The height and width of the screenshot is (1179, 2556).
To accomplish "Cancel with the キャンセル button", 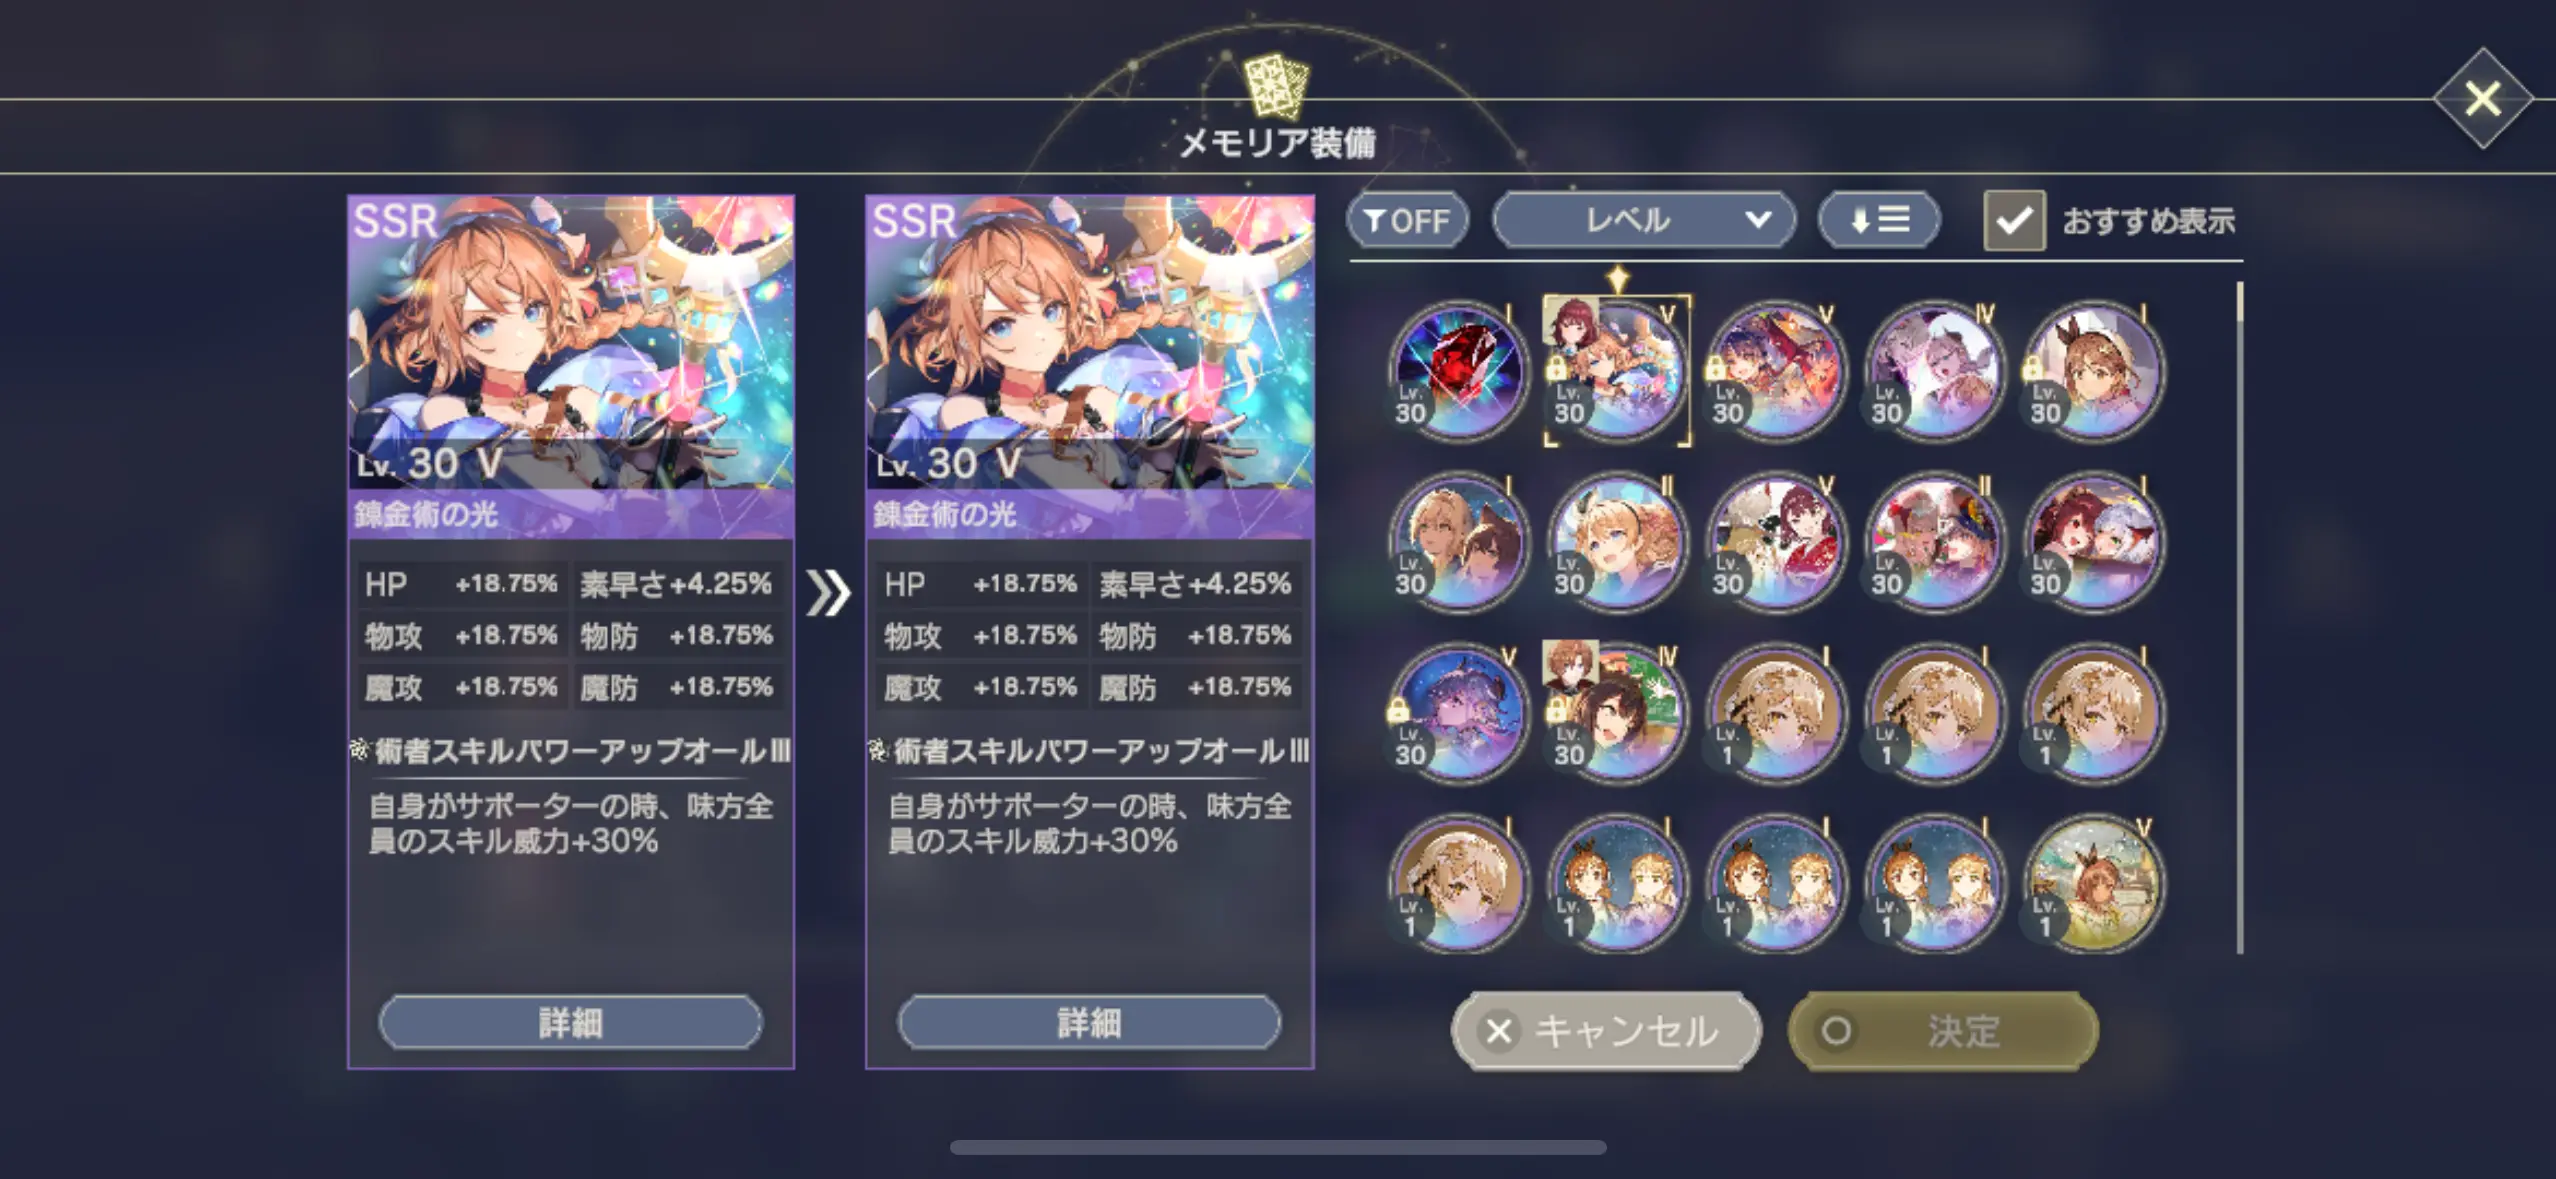I will click(x=1606, y=1031).
